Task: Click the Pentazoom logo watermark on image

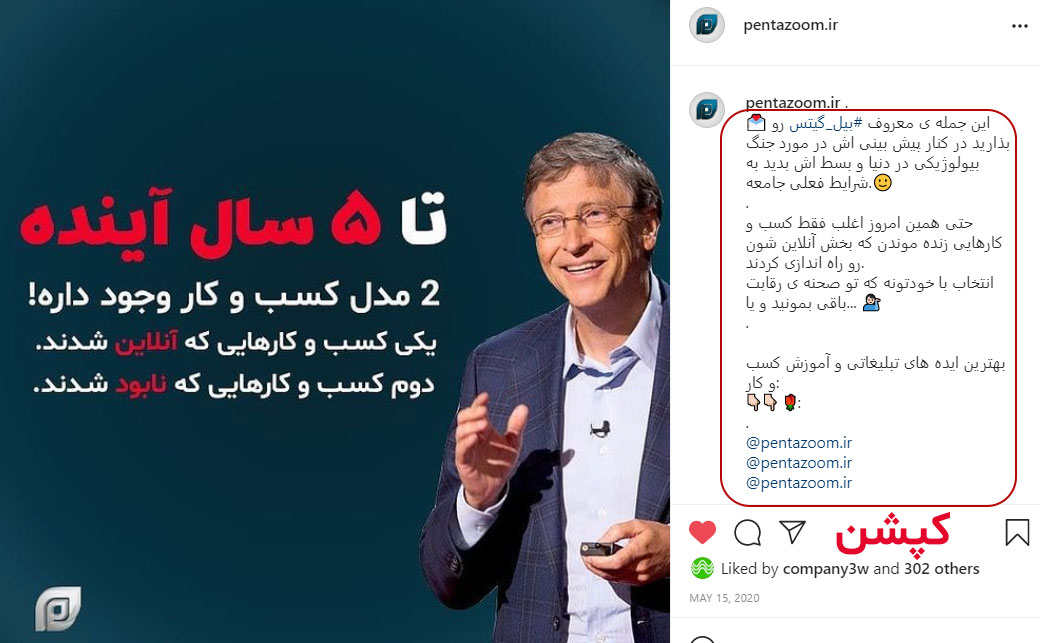Action: (x=58, y=608)
